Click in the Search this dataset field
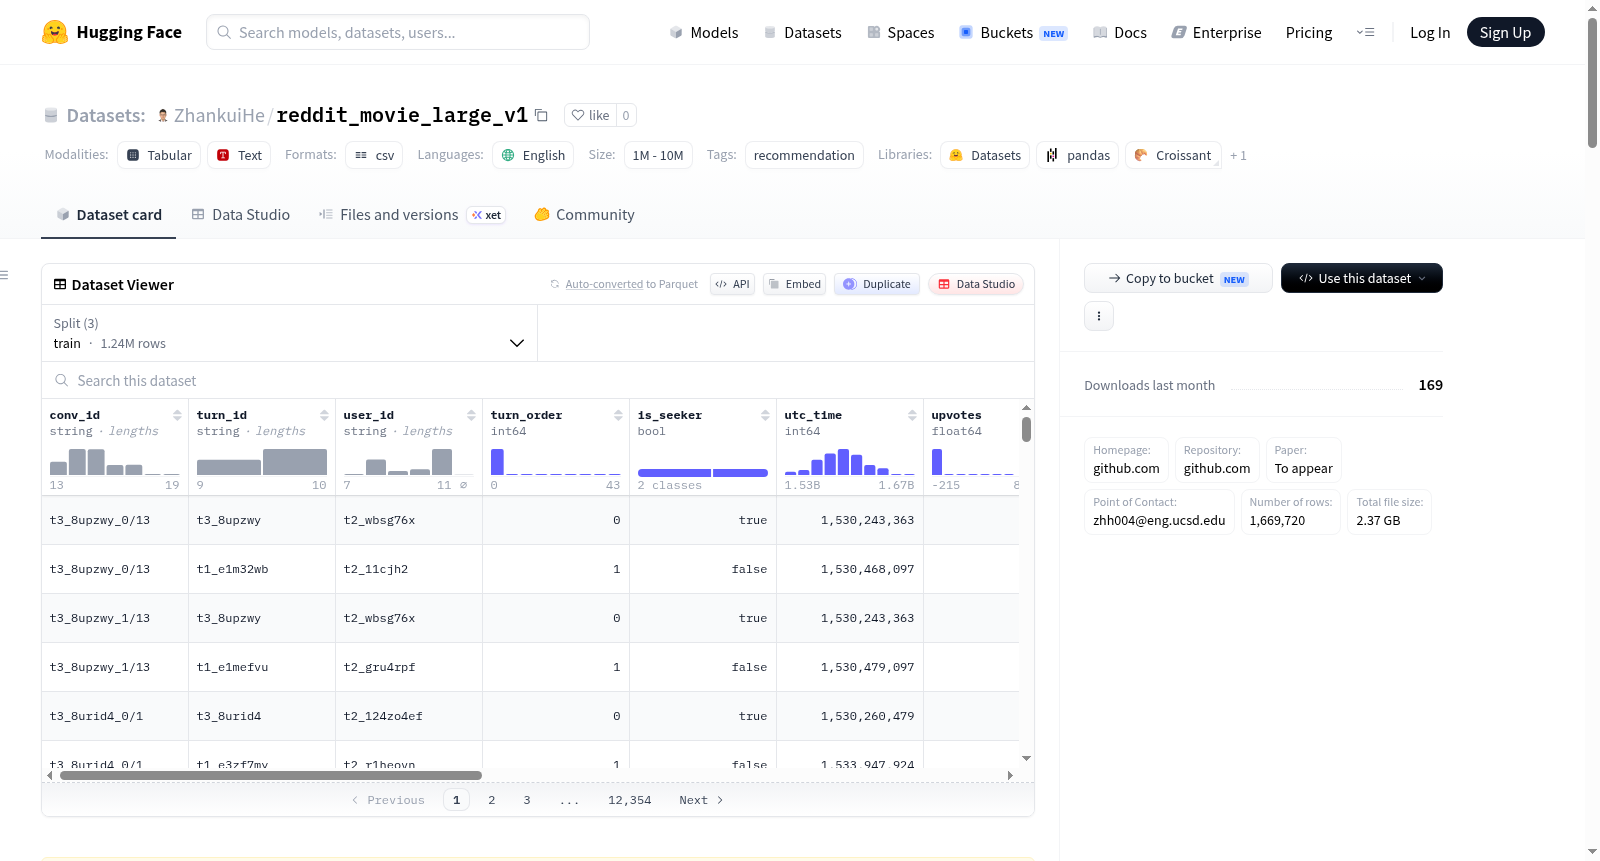 pos(538,381)
